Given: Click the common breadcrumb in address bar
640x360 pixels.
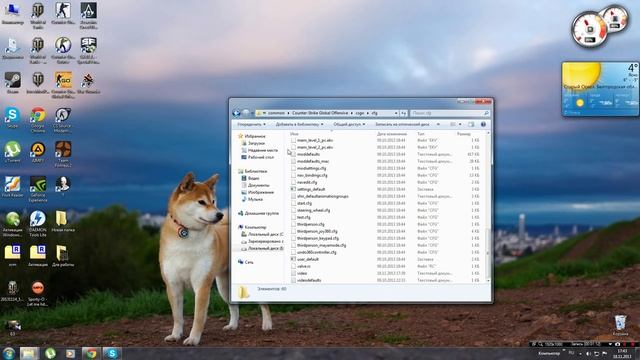Looking at the screenshot, I should pyautogui.click(x=276, y=113).
